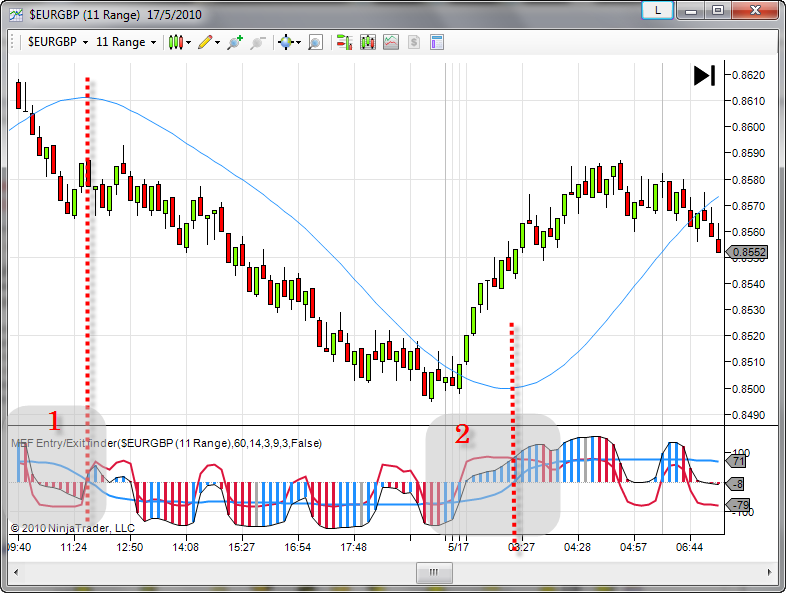Click the NinjaTrader chart window title icon
The width and height of the screenshot is (786, 593).
(16, 15)
